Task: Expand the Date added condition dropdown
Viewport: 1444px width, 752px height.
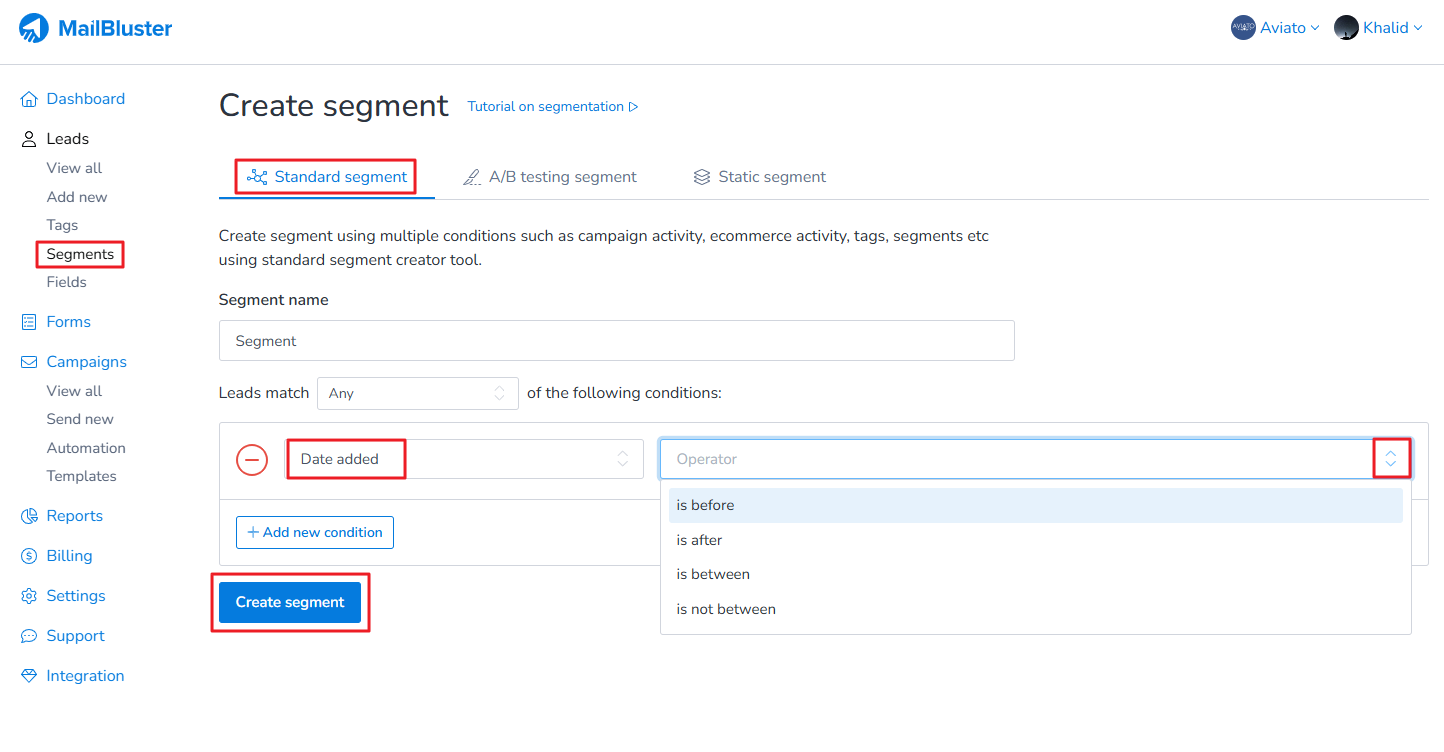Action: pos(465,459)
